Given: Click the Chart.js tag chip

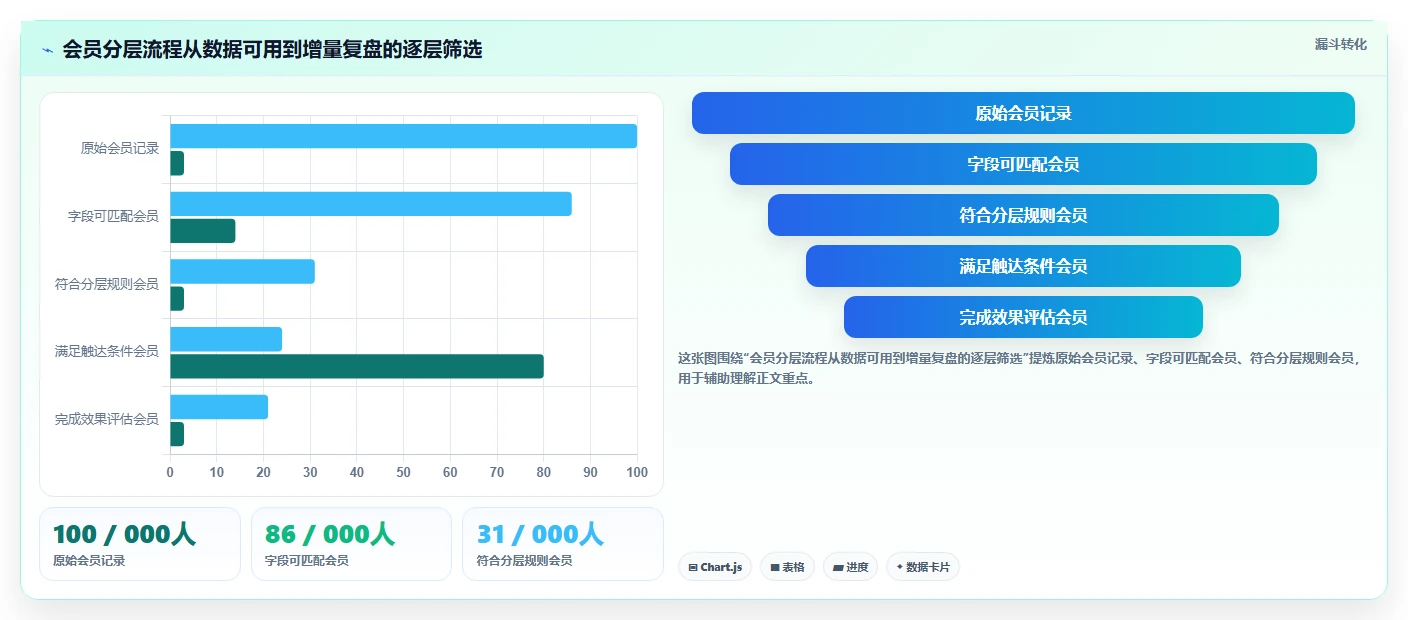Looking at the screenshot, I should tap(715, 567).
